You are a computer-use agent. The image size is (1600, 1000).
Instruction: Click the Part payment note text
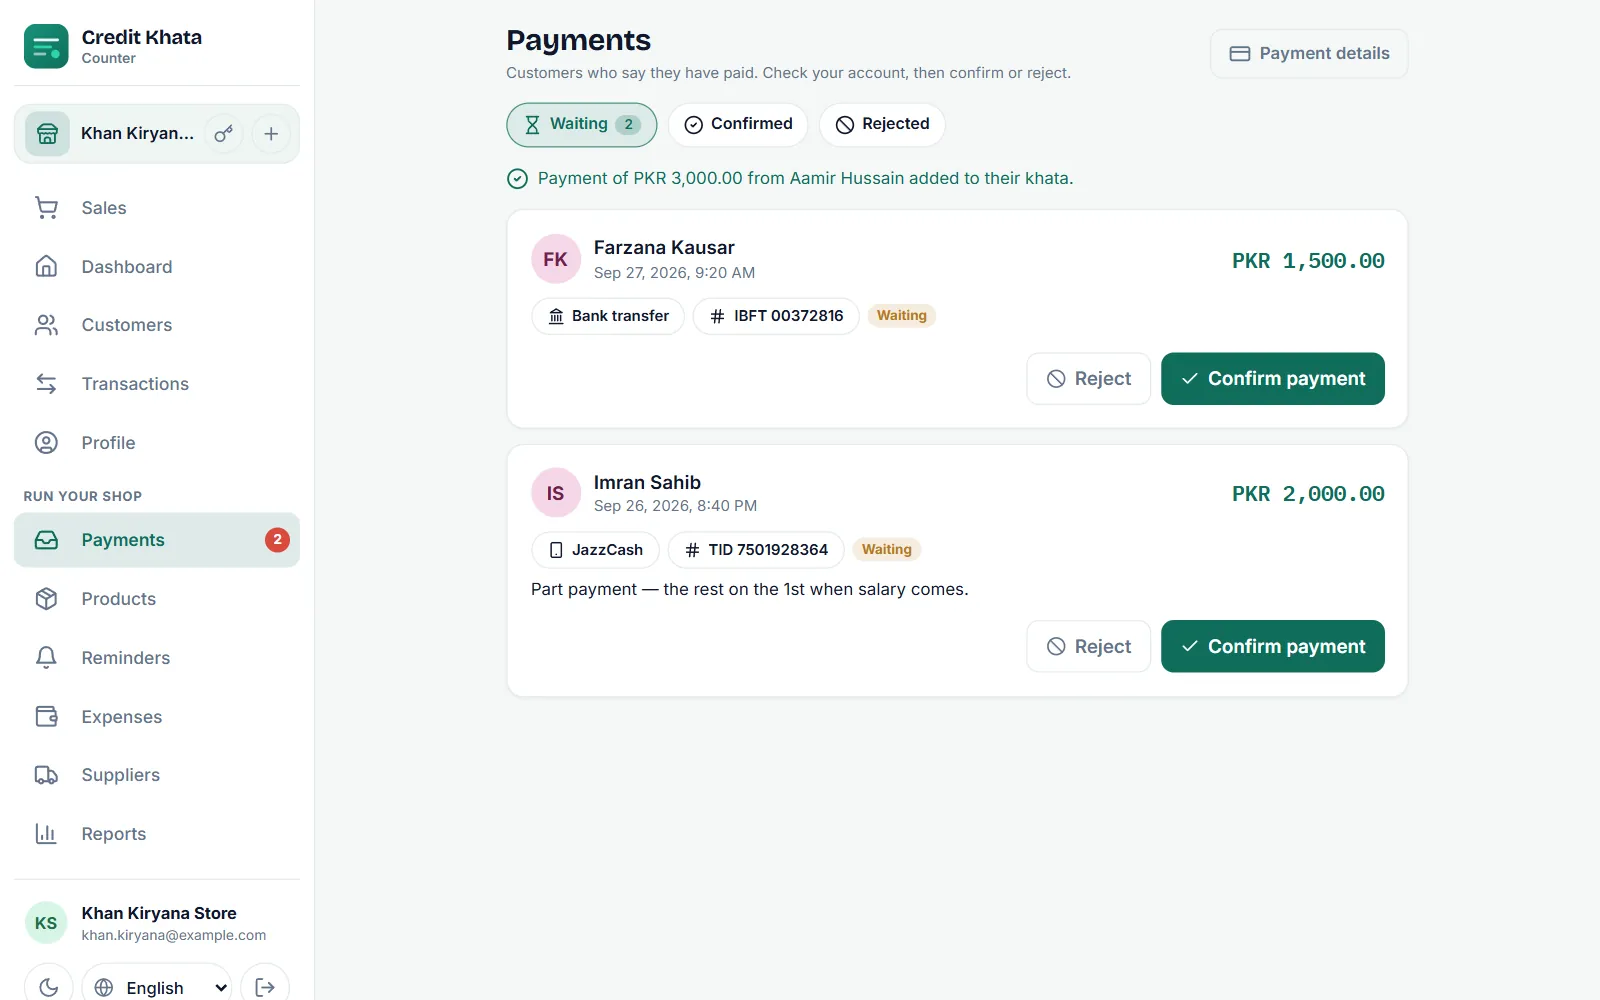pyautogui.click(x=750, y=589)
